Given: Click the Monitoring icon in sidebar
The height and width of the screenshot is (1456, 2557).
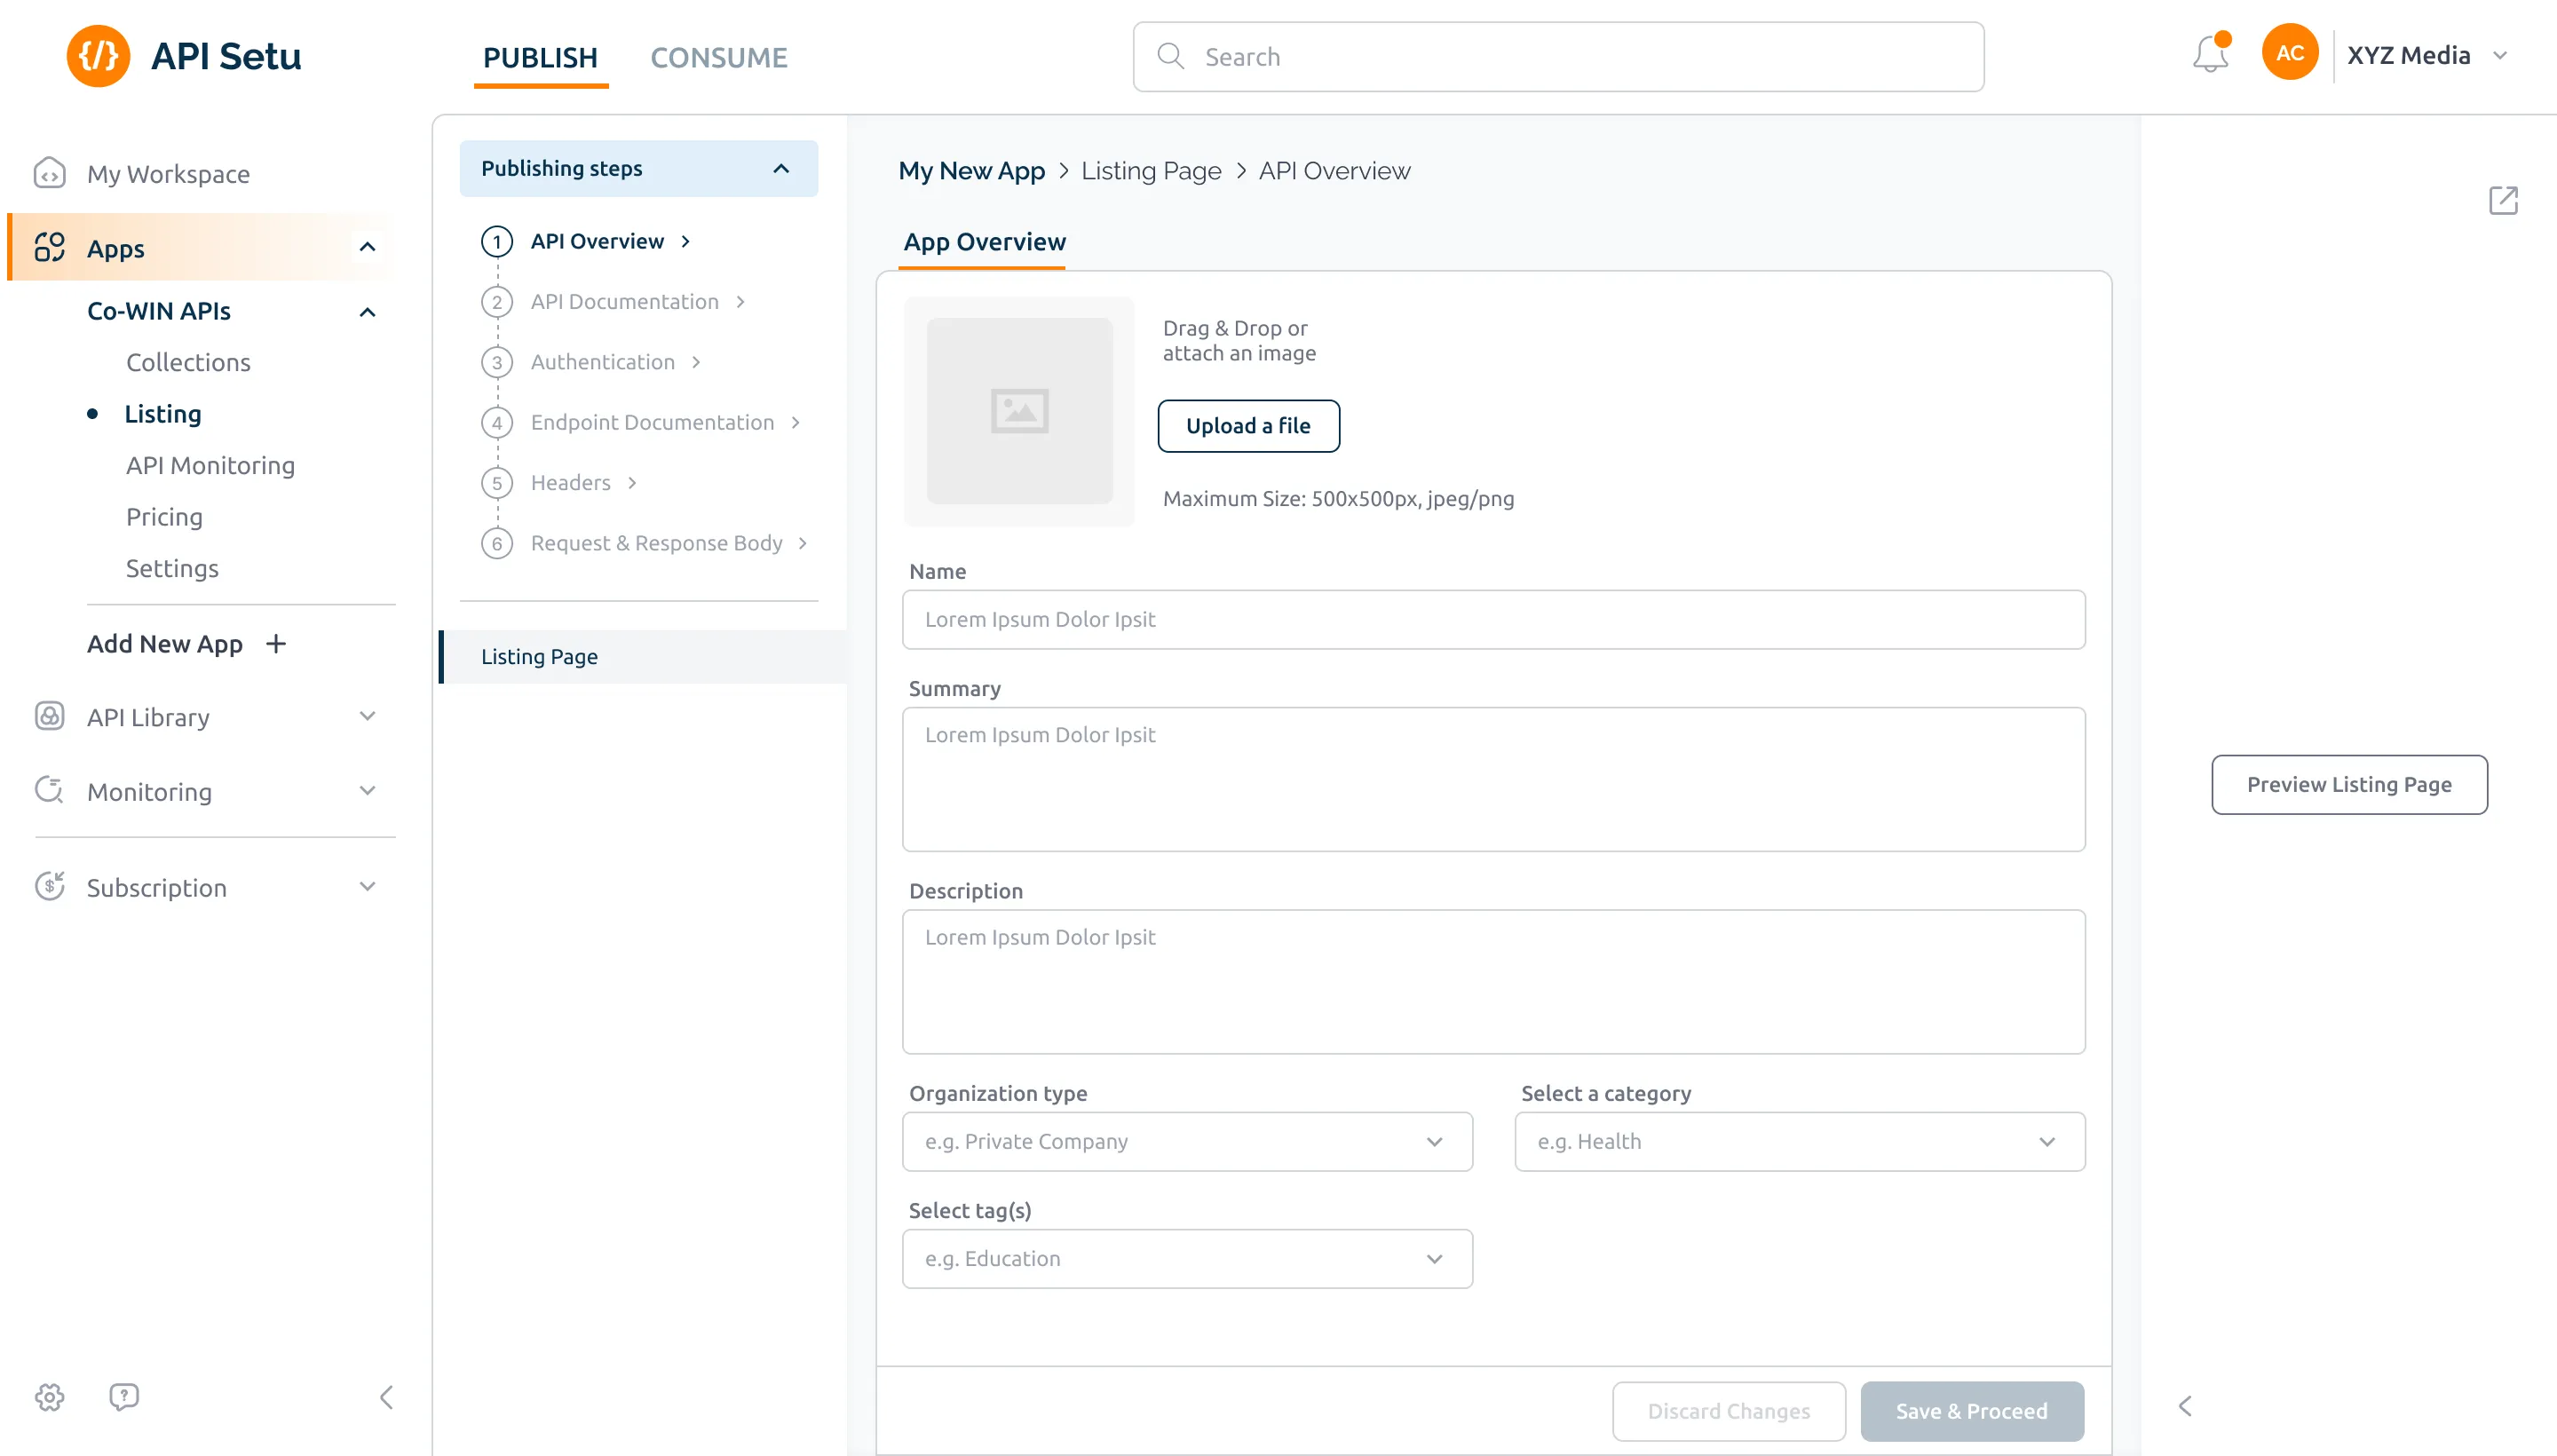Looking at the screenshot, I should [49, 790].
